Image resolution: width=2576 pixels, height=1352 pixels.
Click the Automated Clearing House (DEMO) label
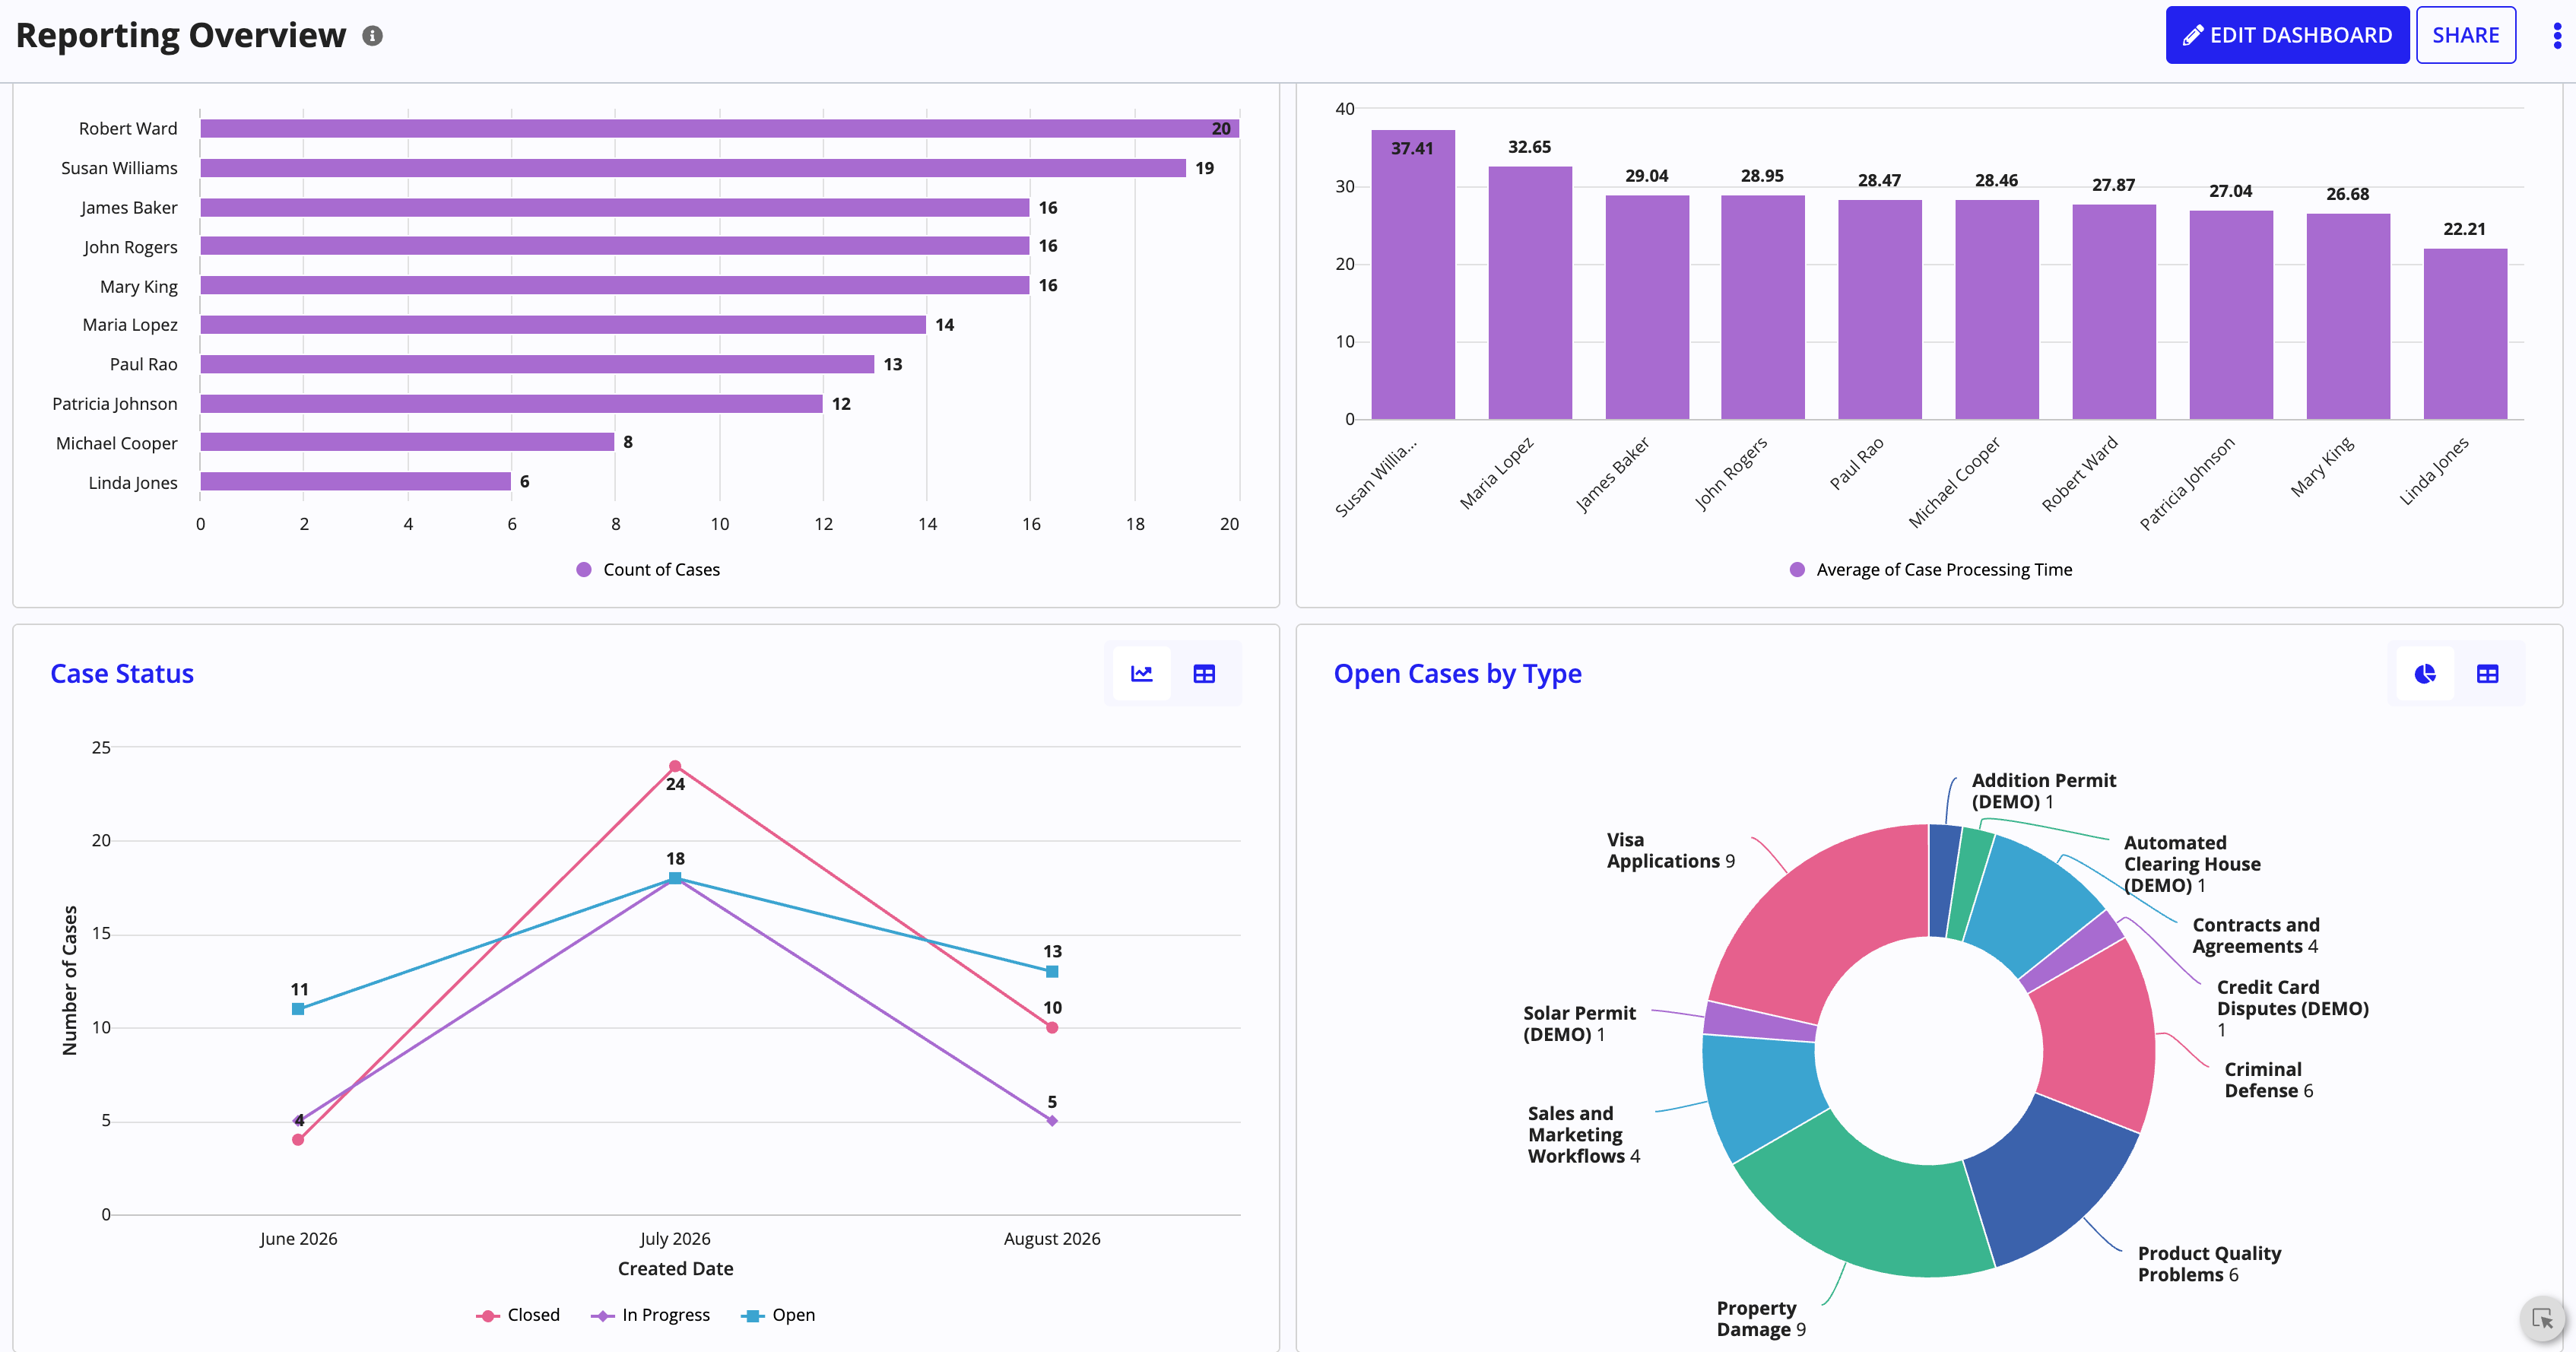[2191, 864]
